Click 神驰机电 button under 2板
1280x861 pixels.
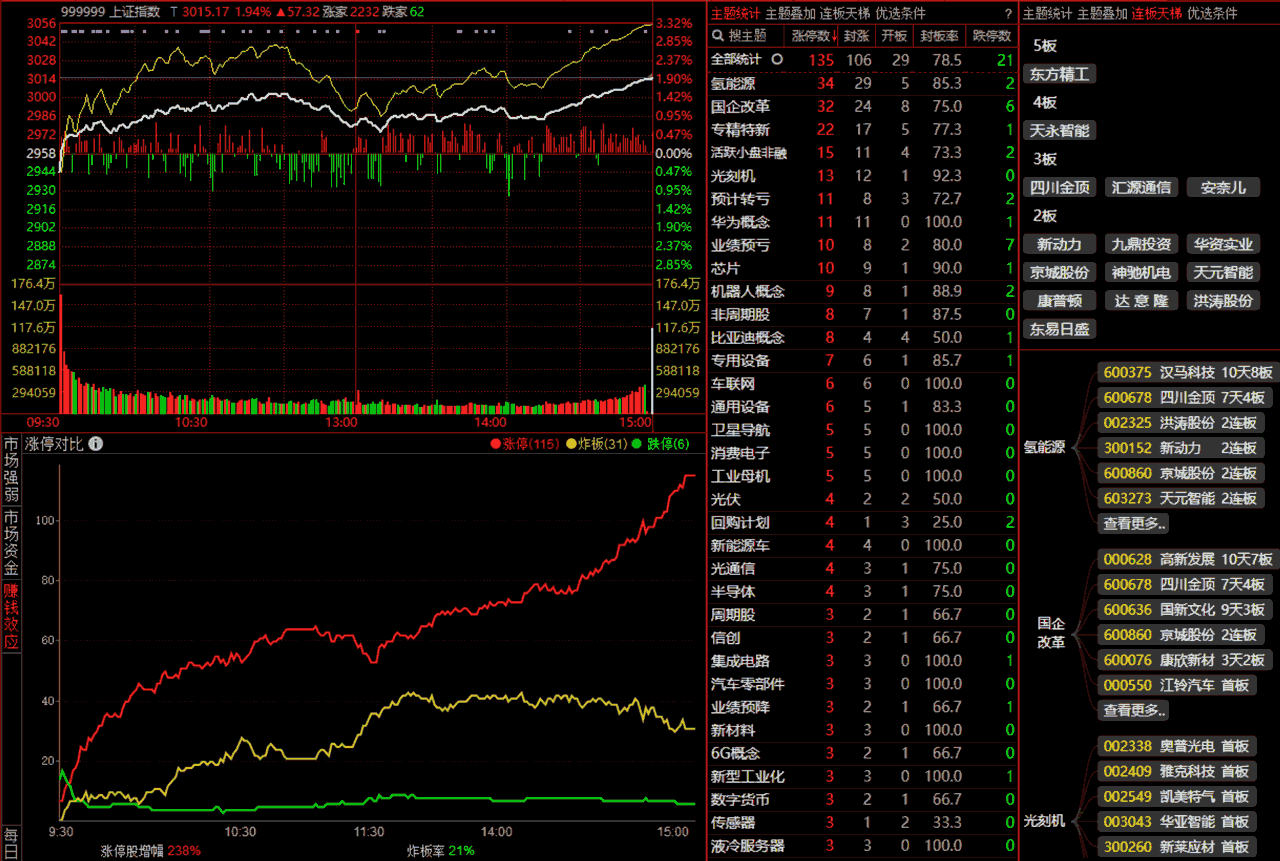(x=1141, y=272)
